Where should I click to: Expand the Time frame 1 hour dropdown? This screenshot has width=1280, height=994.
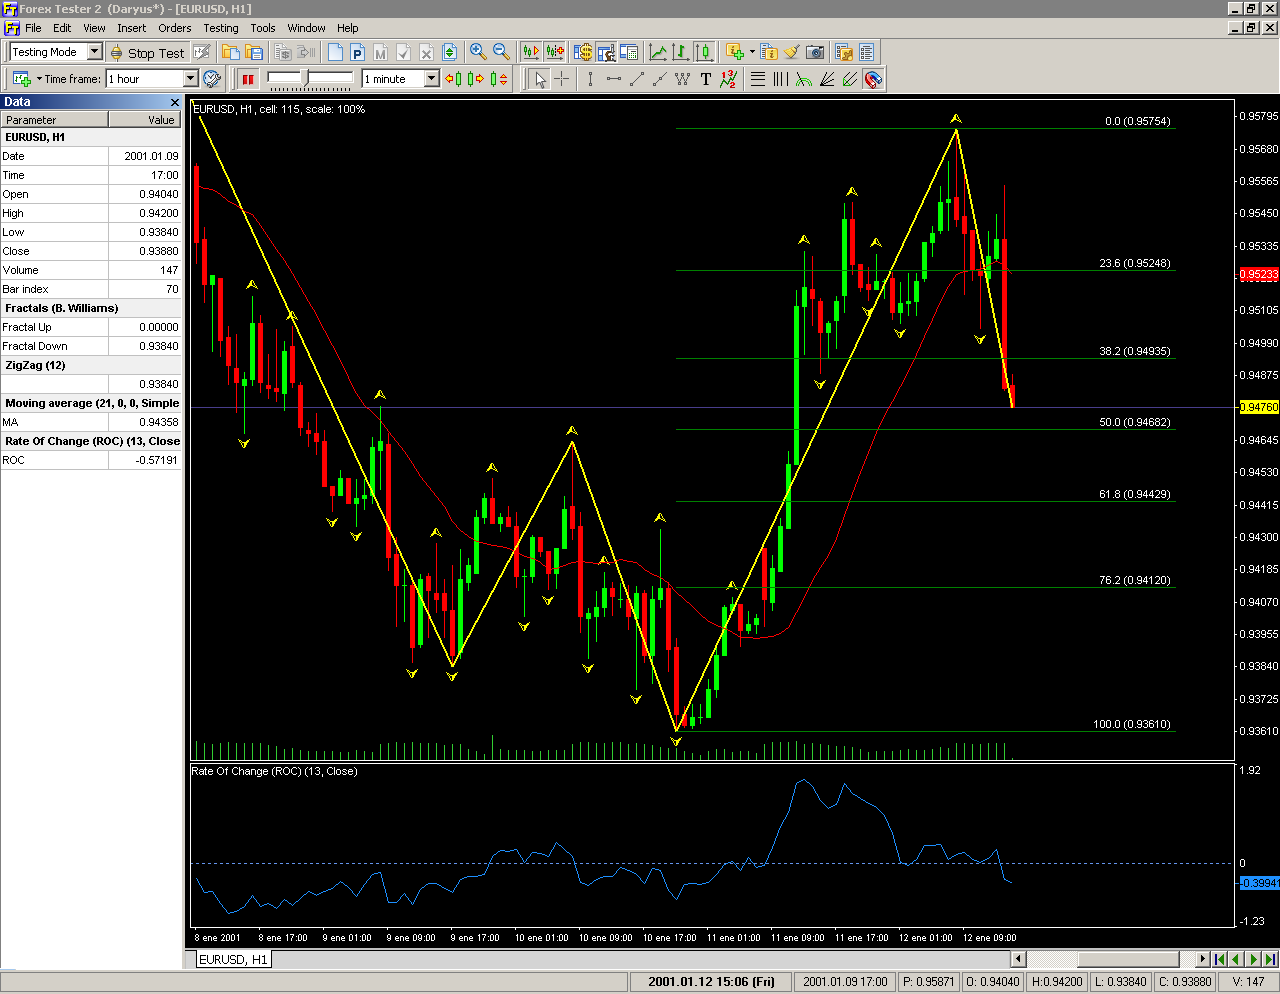(190, 79)
